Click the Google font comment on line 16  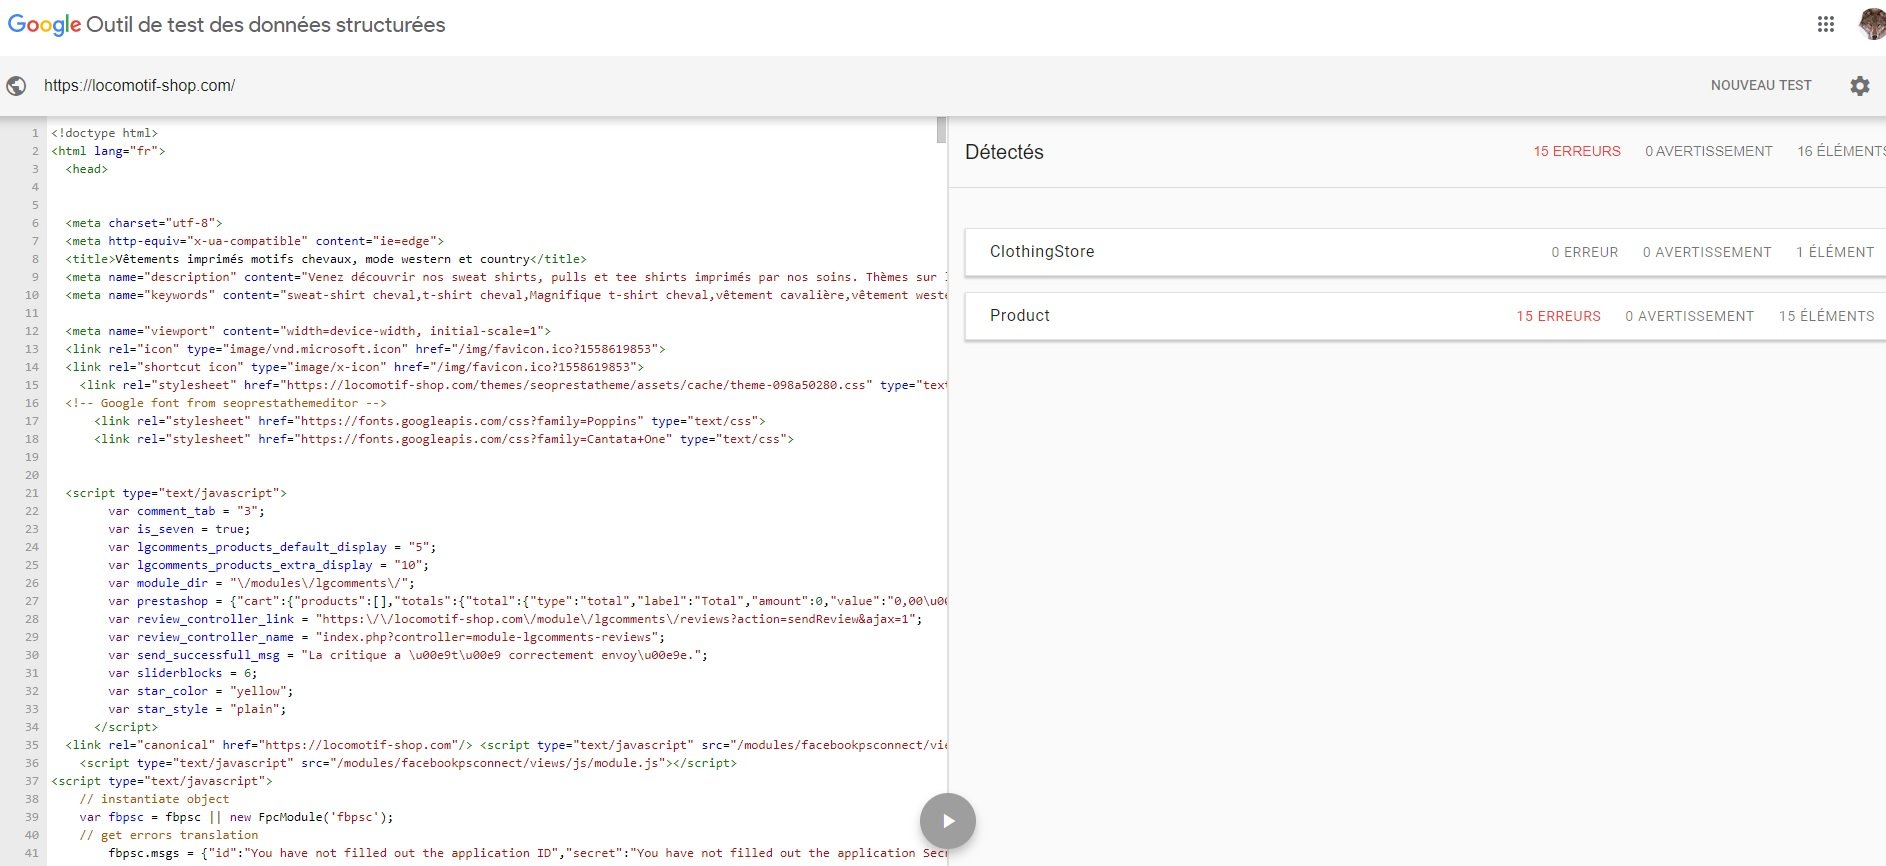[x=226, y=403]
